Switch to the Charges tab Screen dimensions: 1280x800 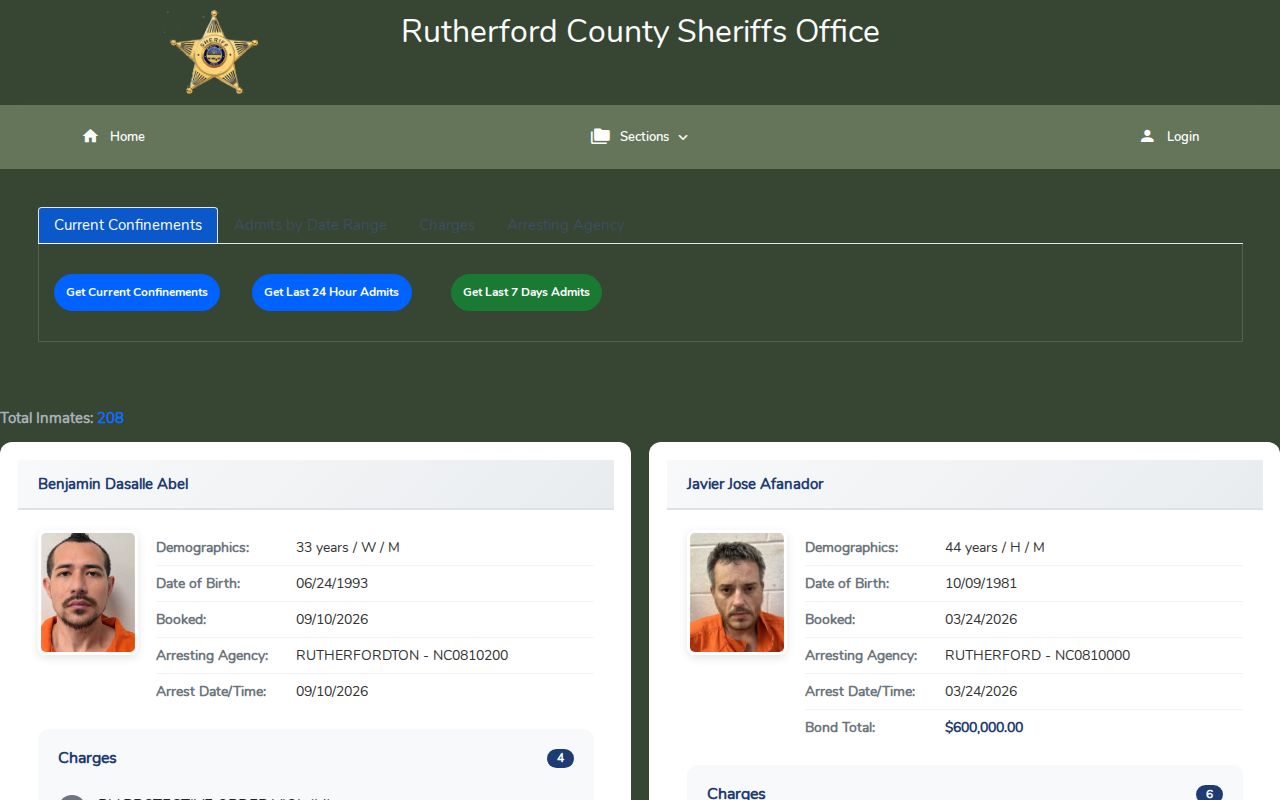[447, 225]
